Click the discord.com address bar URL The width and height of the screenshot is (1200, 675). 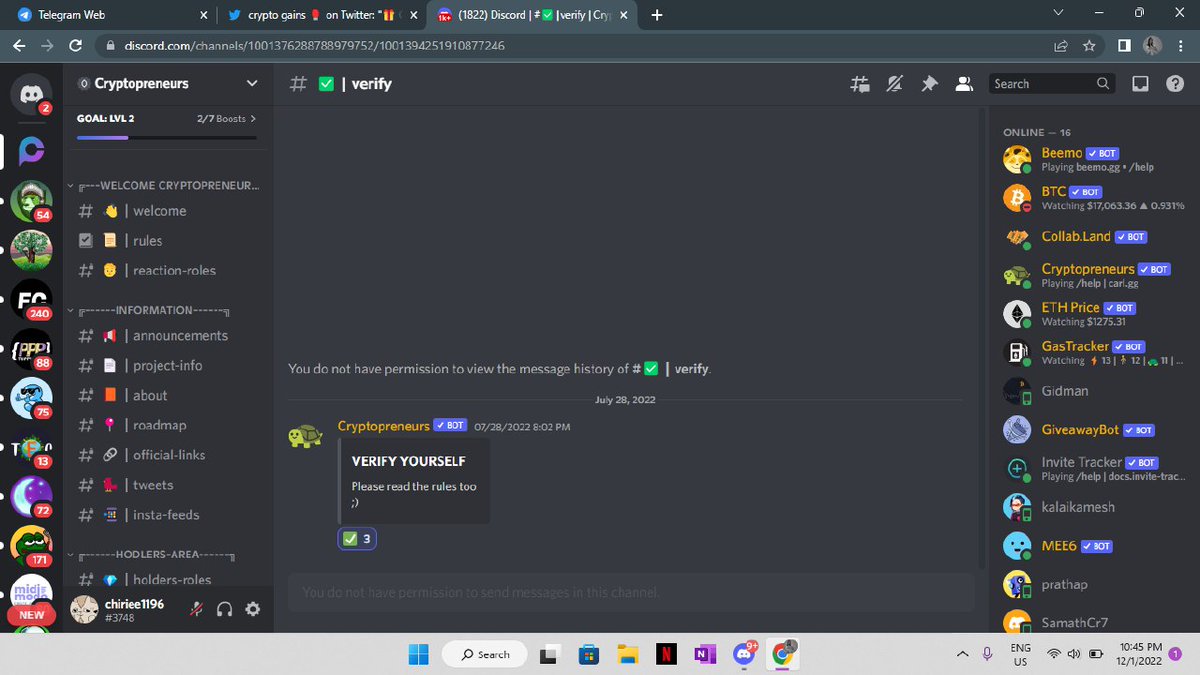pos(314,46)
